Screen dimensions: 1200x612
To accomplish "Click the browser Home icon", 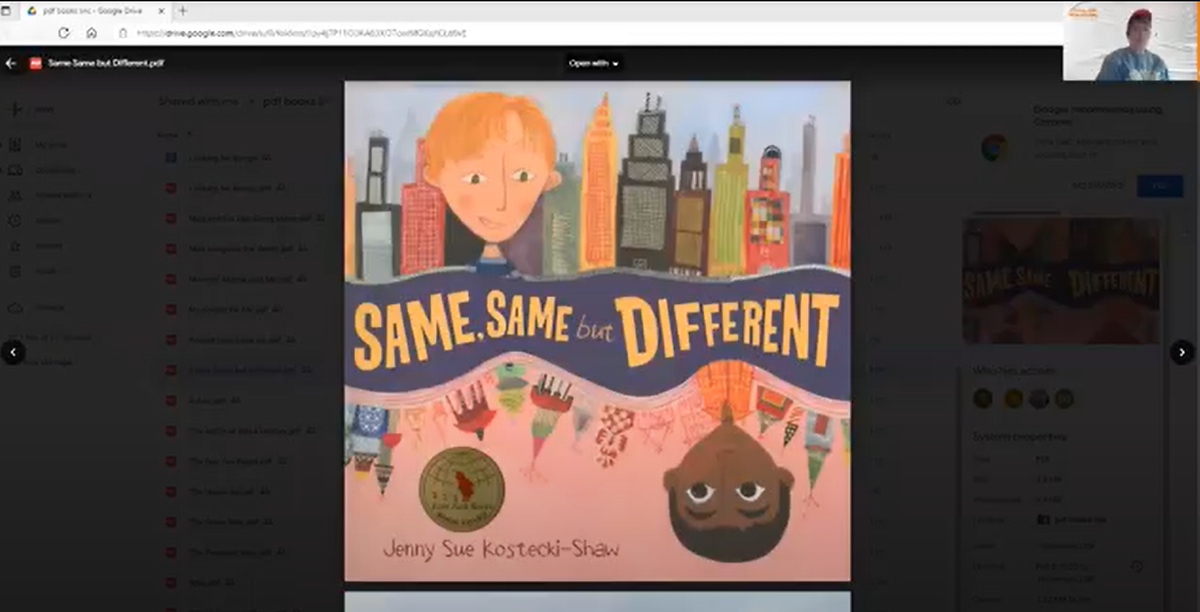I will coord(91,33).
